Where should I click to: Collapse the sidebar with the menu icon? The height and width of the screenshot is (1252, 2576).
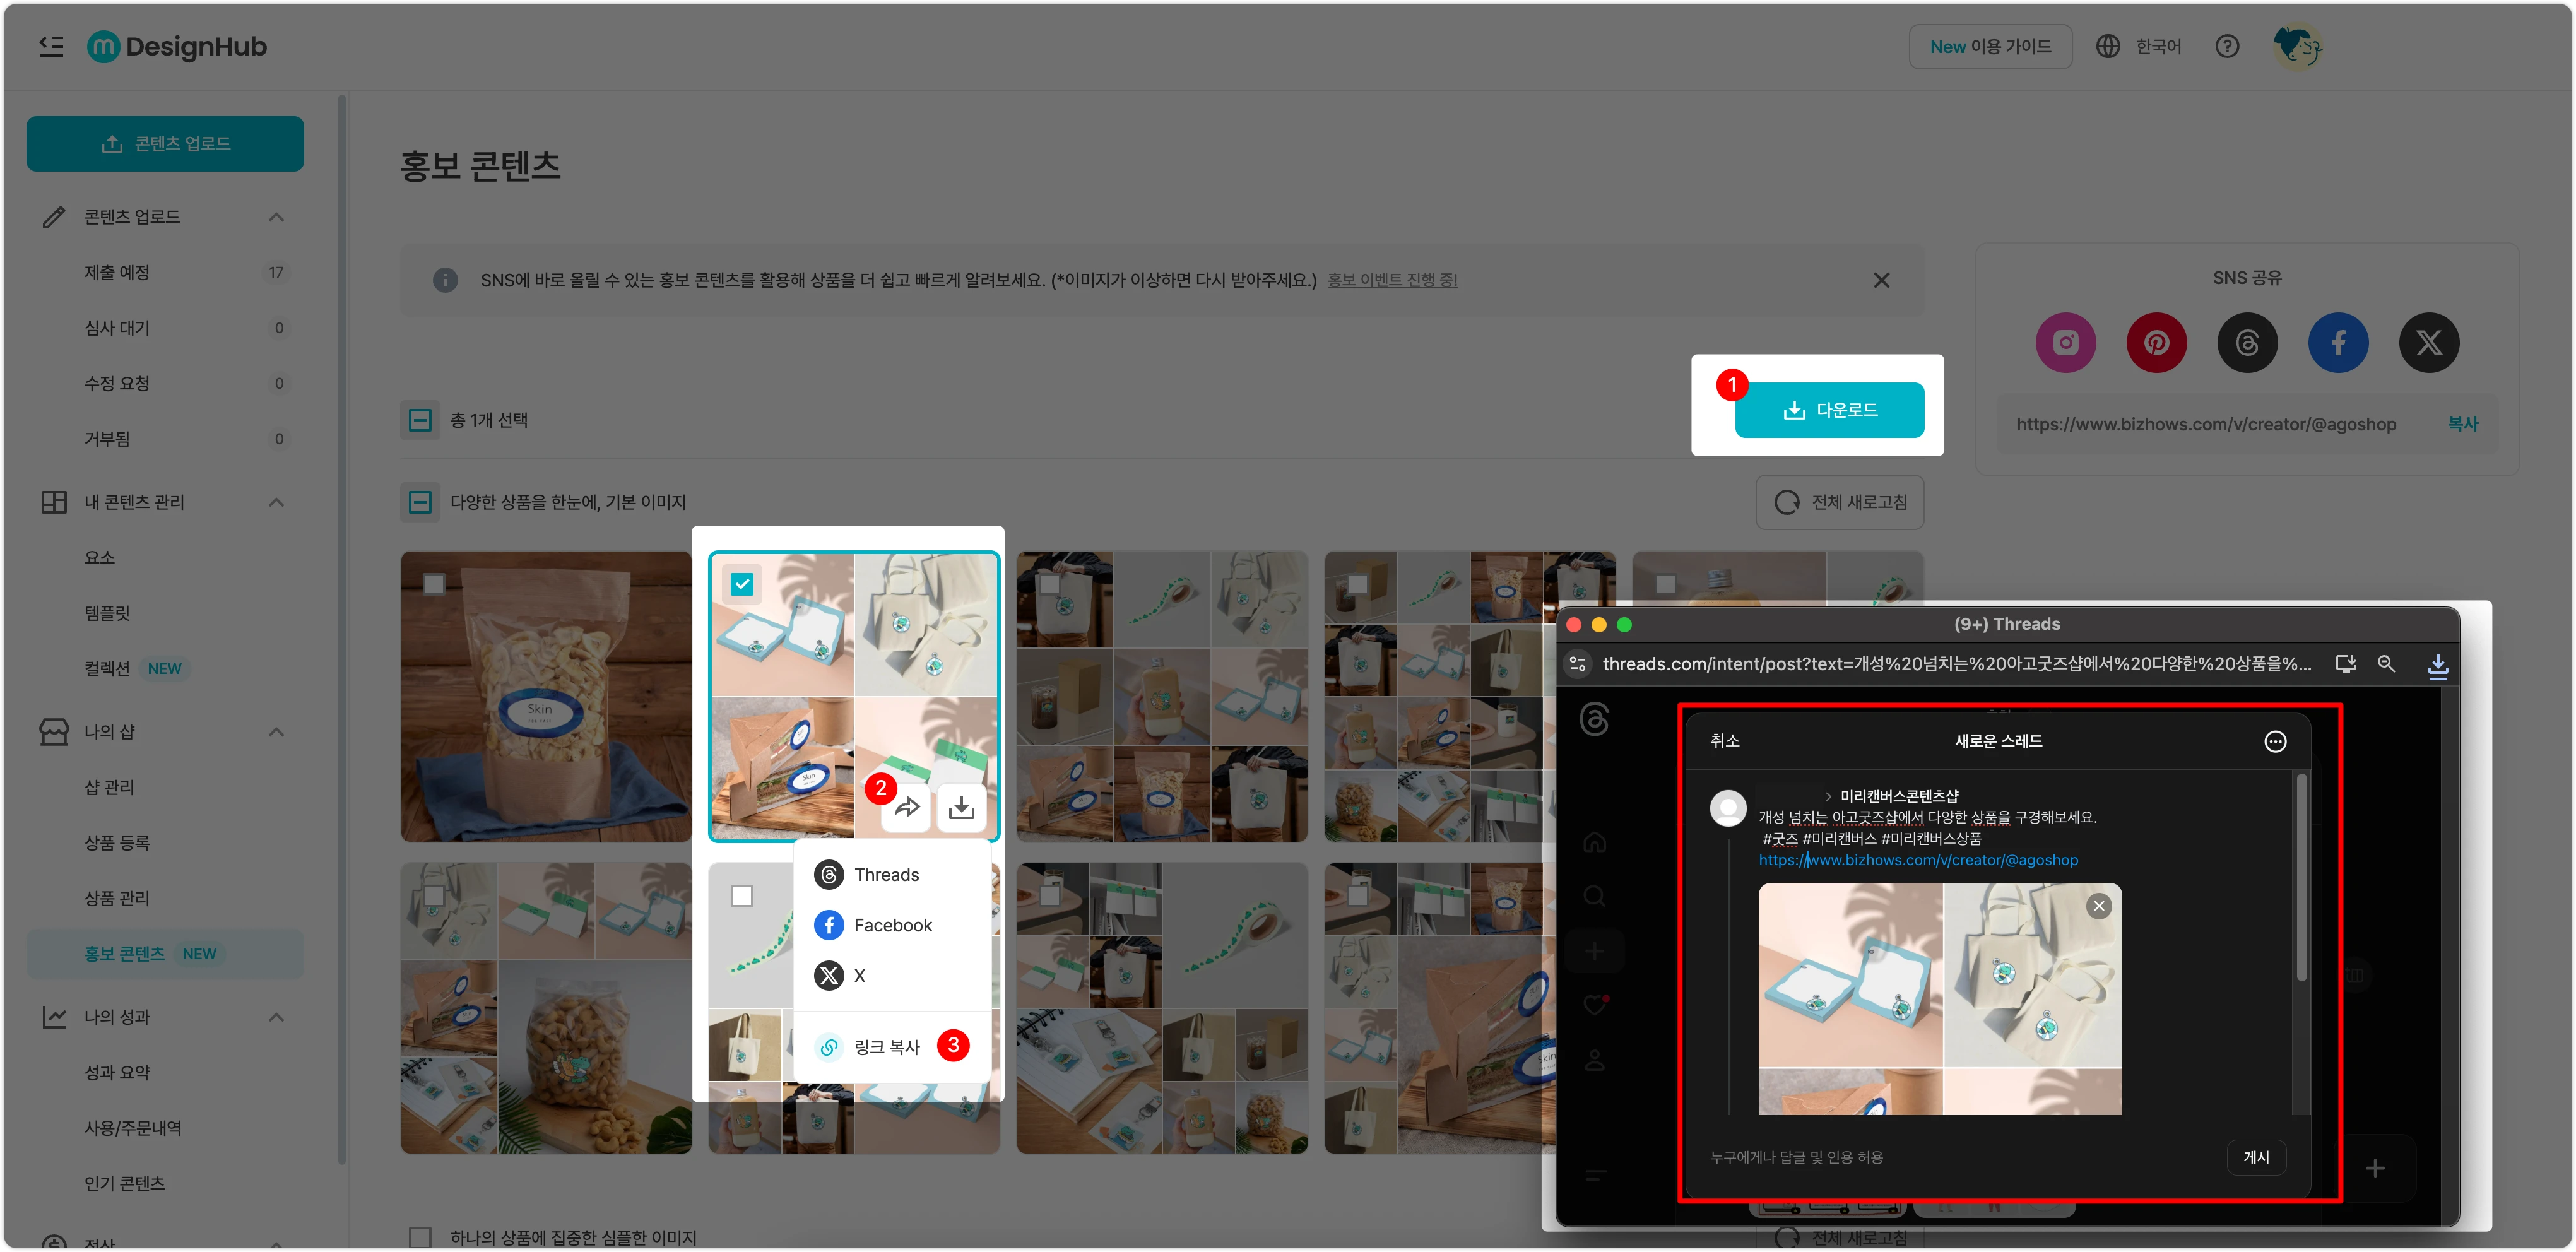[51, 46]
